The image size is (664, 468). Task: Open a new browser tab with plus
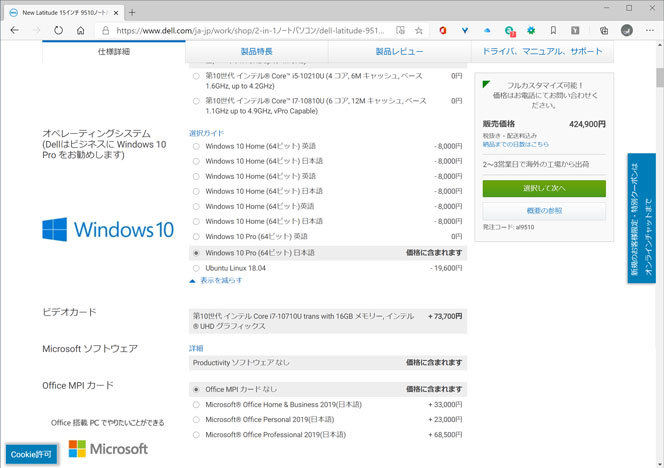point(132,13)
